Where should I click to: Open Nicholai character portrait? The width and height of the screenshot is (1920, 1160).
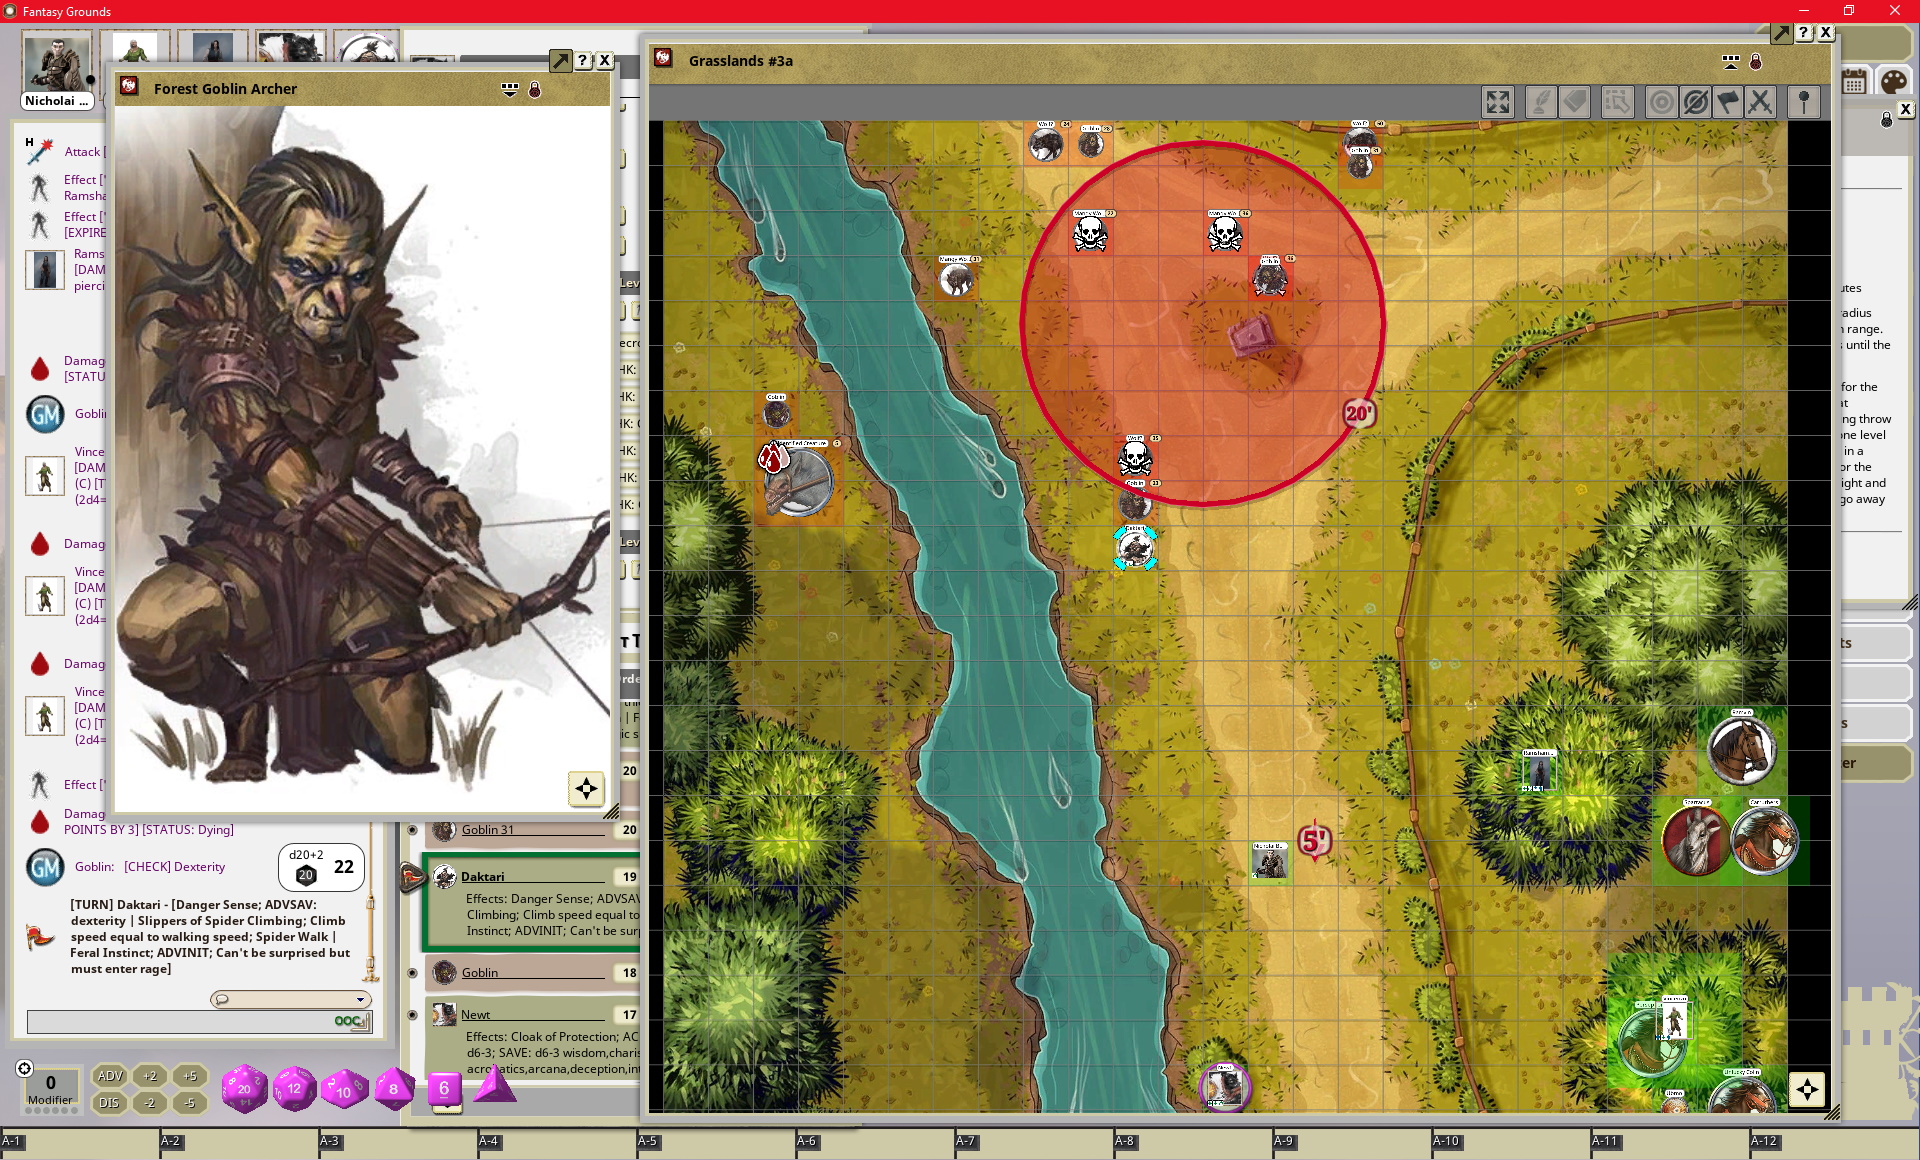click(57, 63)
